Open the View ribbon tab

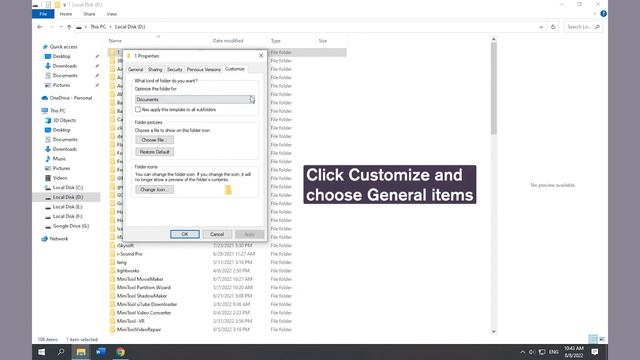pyautogui.click(x=111, y=14)
